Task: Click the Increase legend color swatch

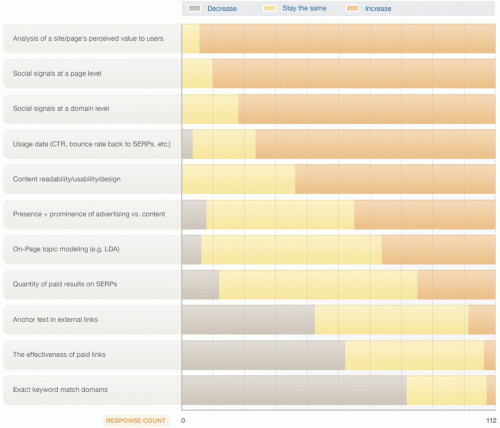Action: tap(352, 8)
